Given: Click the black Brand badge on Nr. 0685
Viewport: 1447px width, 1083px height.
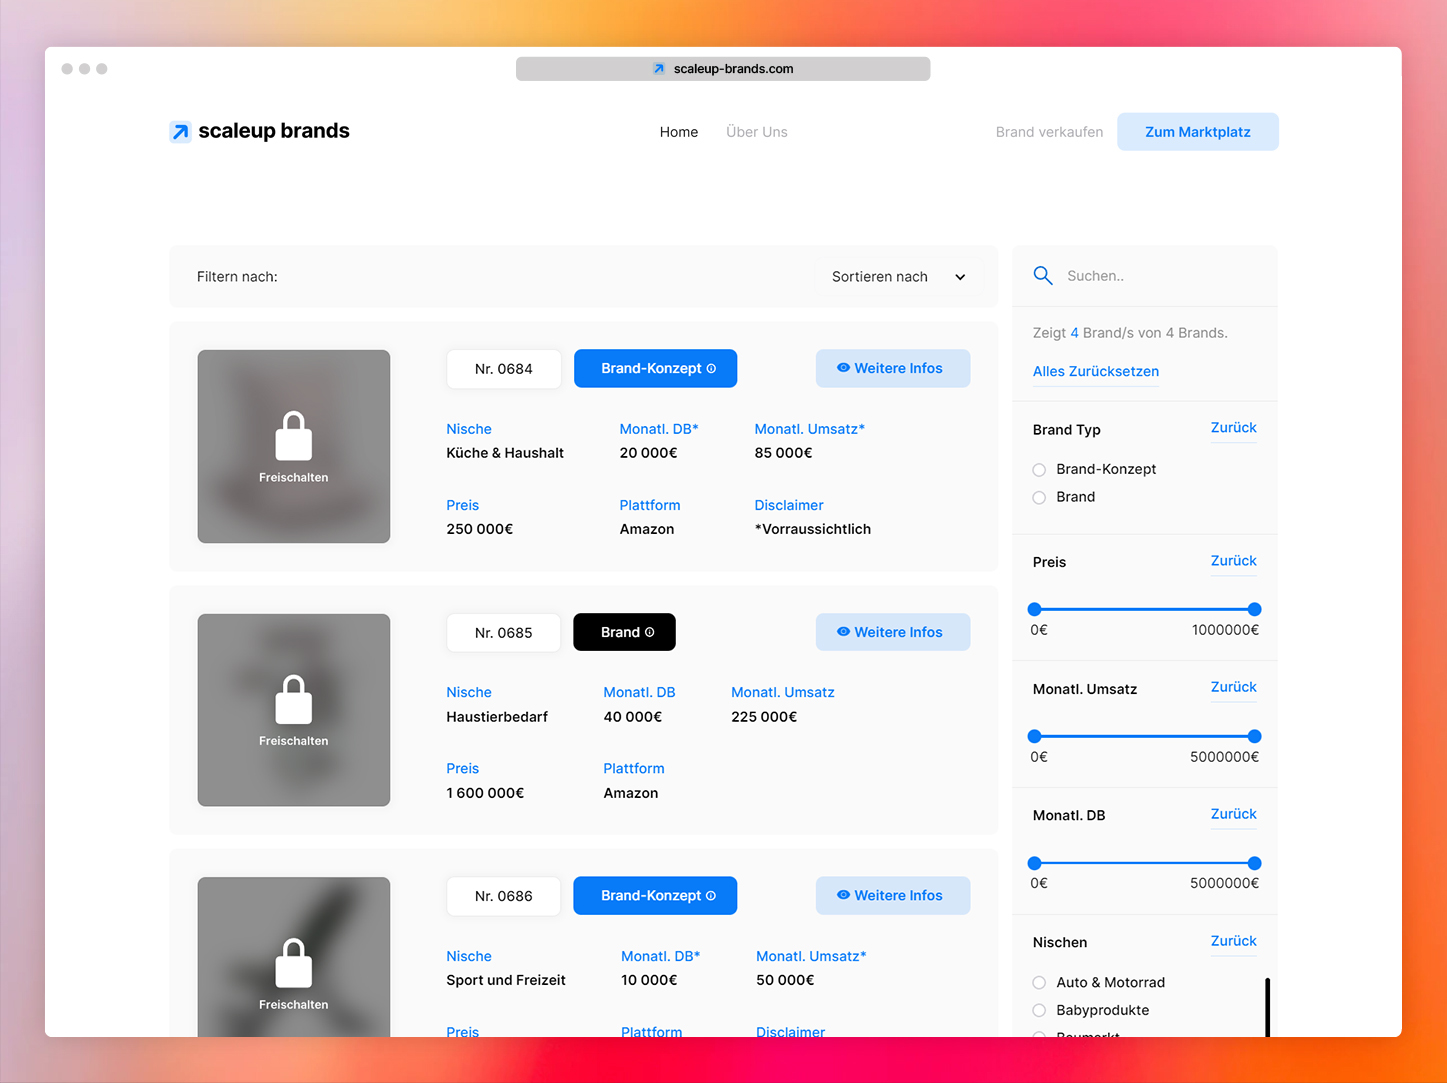Looking at the screenshot, I should (x=625, y=632).
